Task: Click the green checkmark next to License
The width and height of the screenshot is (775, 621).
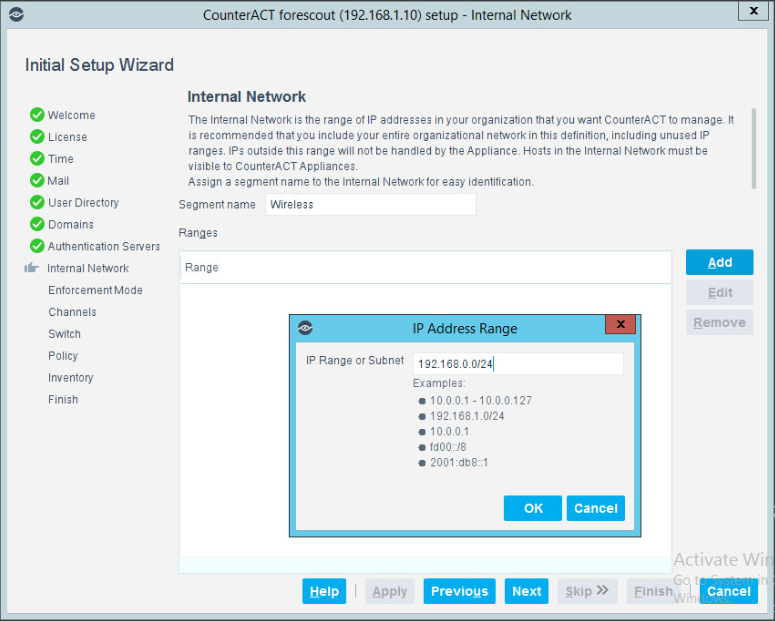Action: (x=37, y=136)
